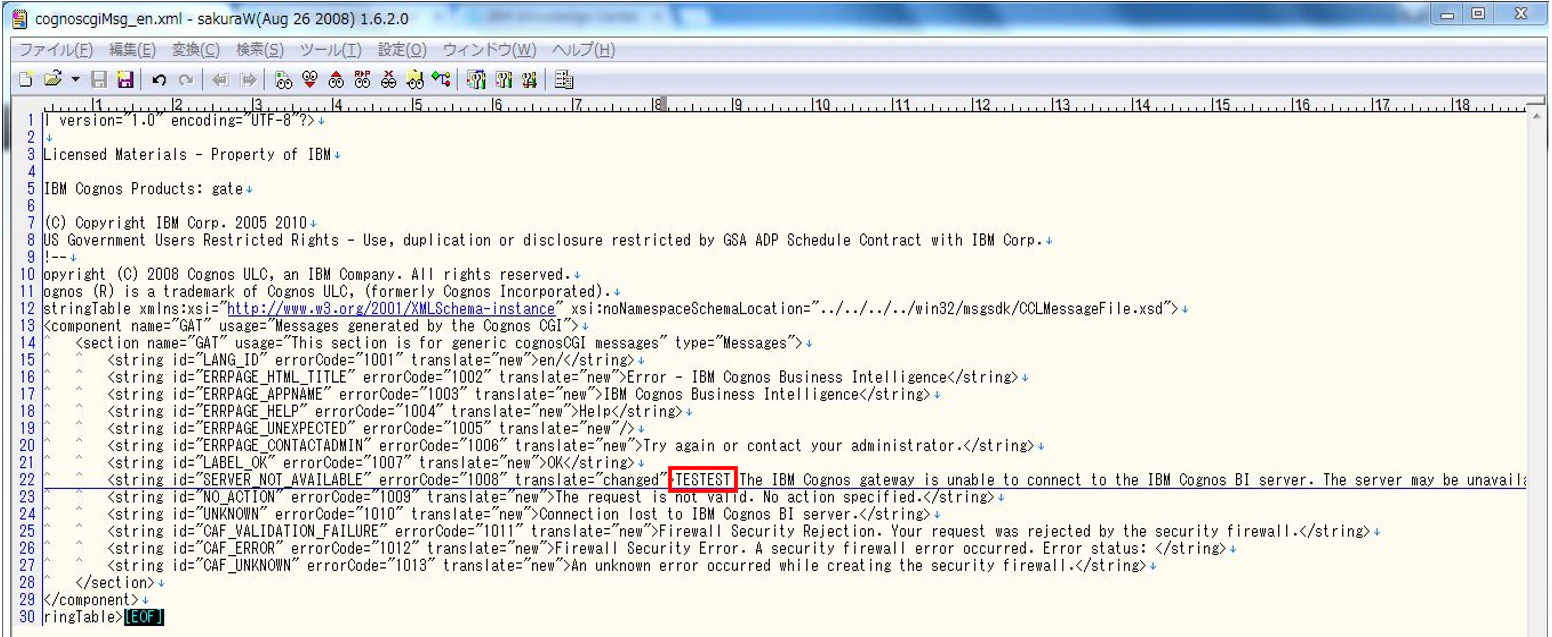The width and height of the screenshot is (1552, 637).
Task: Open the Replace (REP) binoculars tool
Action: coord(362,79)
